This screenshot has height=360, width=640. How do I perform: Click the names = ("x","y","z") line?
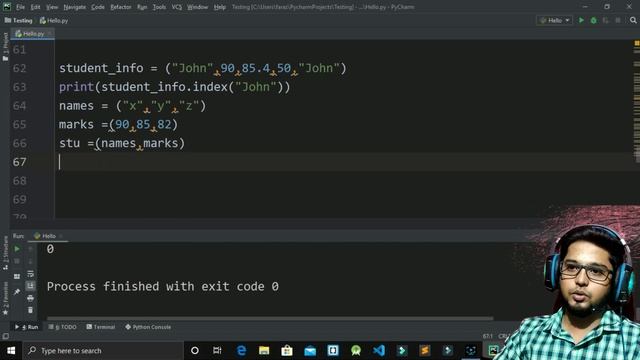pyautogui.click(x=133, y=106)
